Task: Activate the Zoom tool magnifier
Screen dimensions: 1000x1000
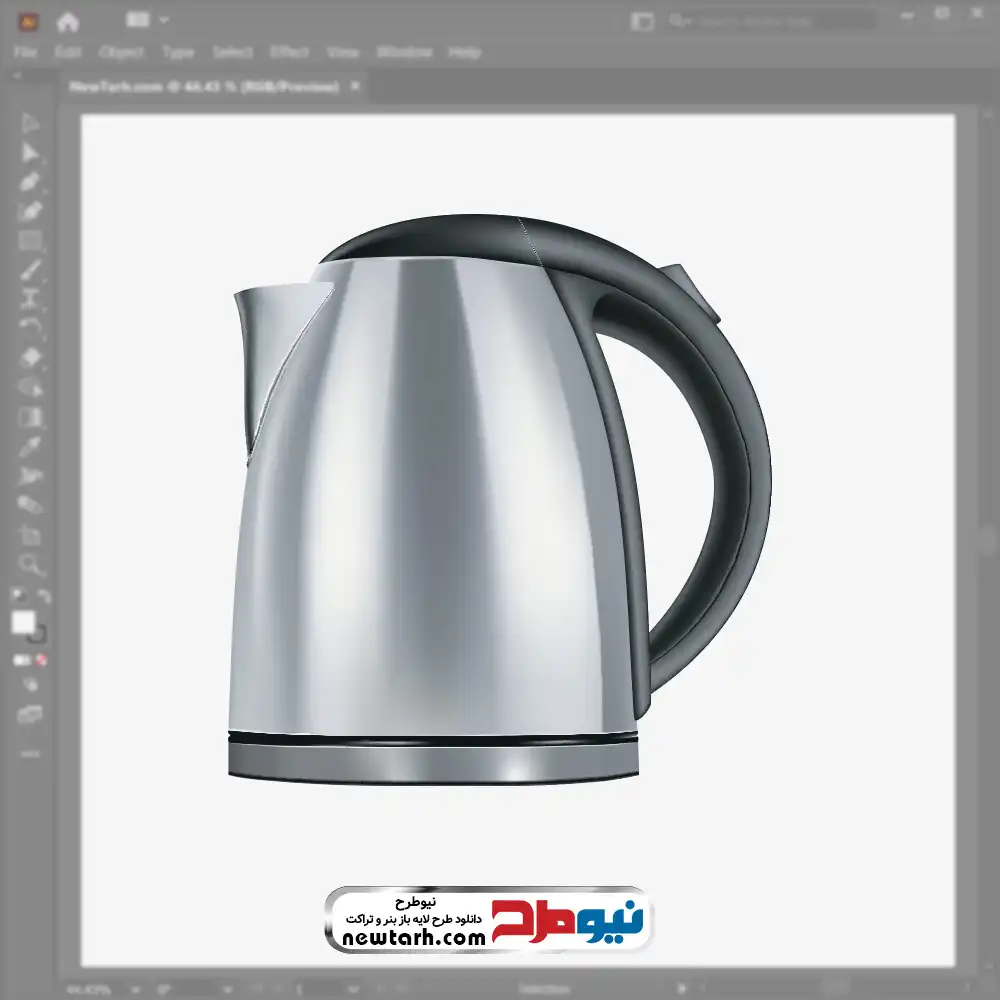Action: 30,564
